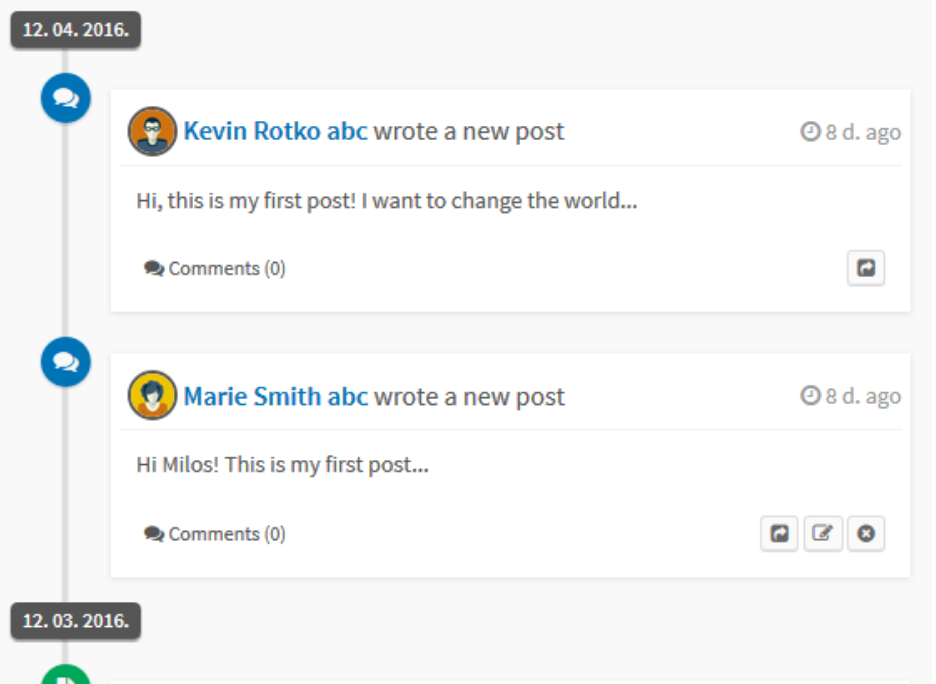This screenshot has width=936, height=684.
Task: Click the clock icon on Kevin's post
Action: pyautogui.click(x=810, y=132)
